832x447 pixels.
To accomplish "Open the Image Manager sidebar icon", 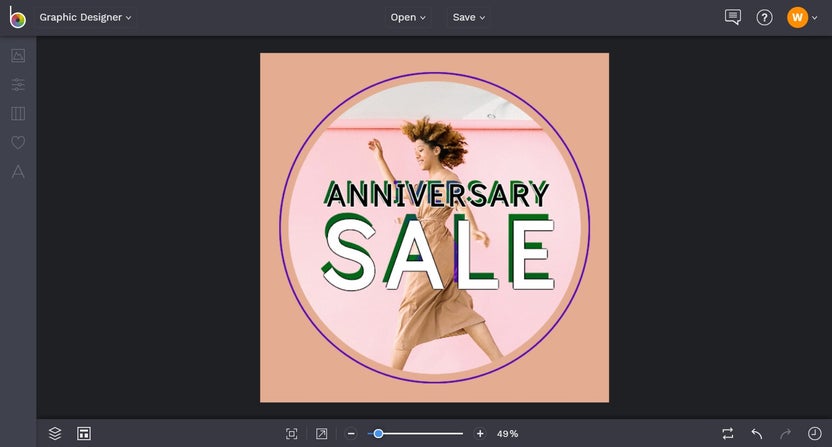I will click(18, 56).
